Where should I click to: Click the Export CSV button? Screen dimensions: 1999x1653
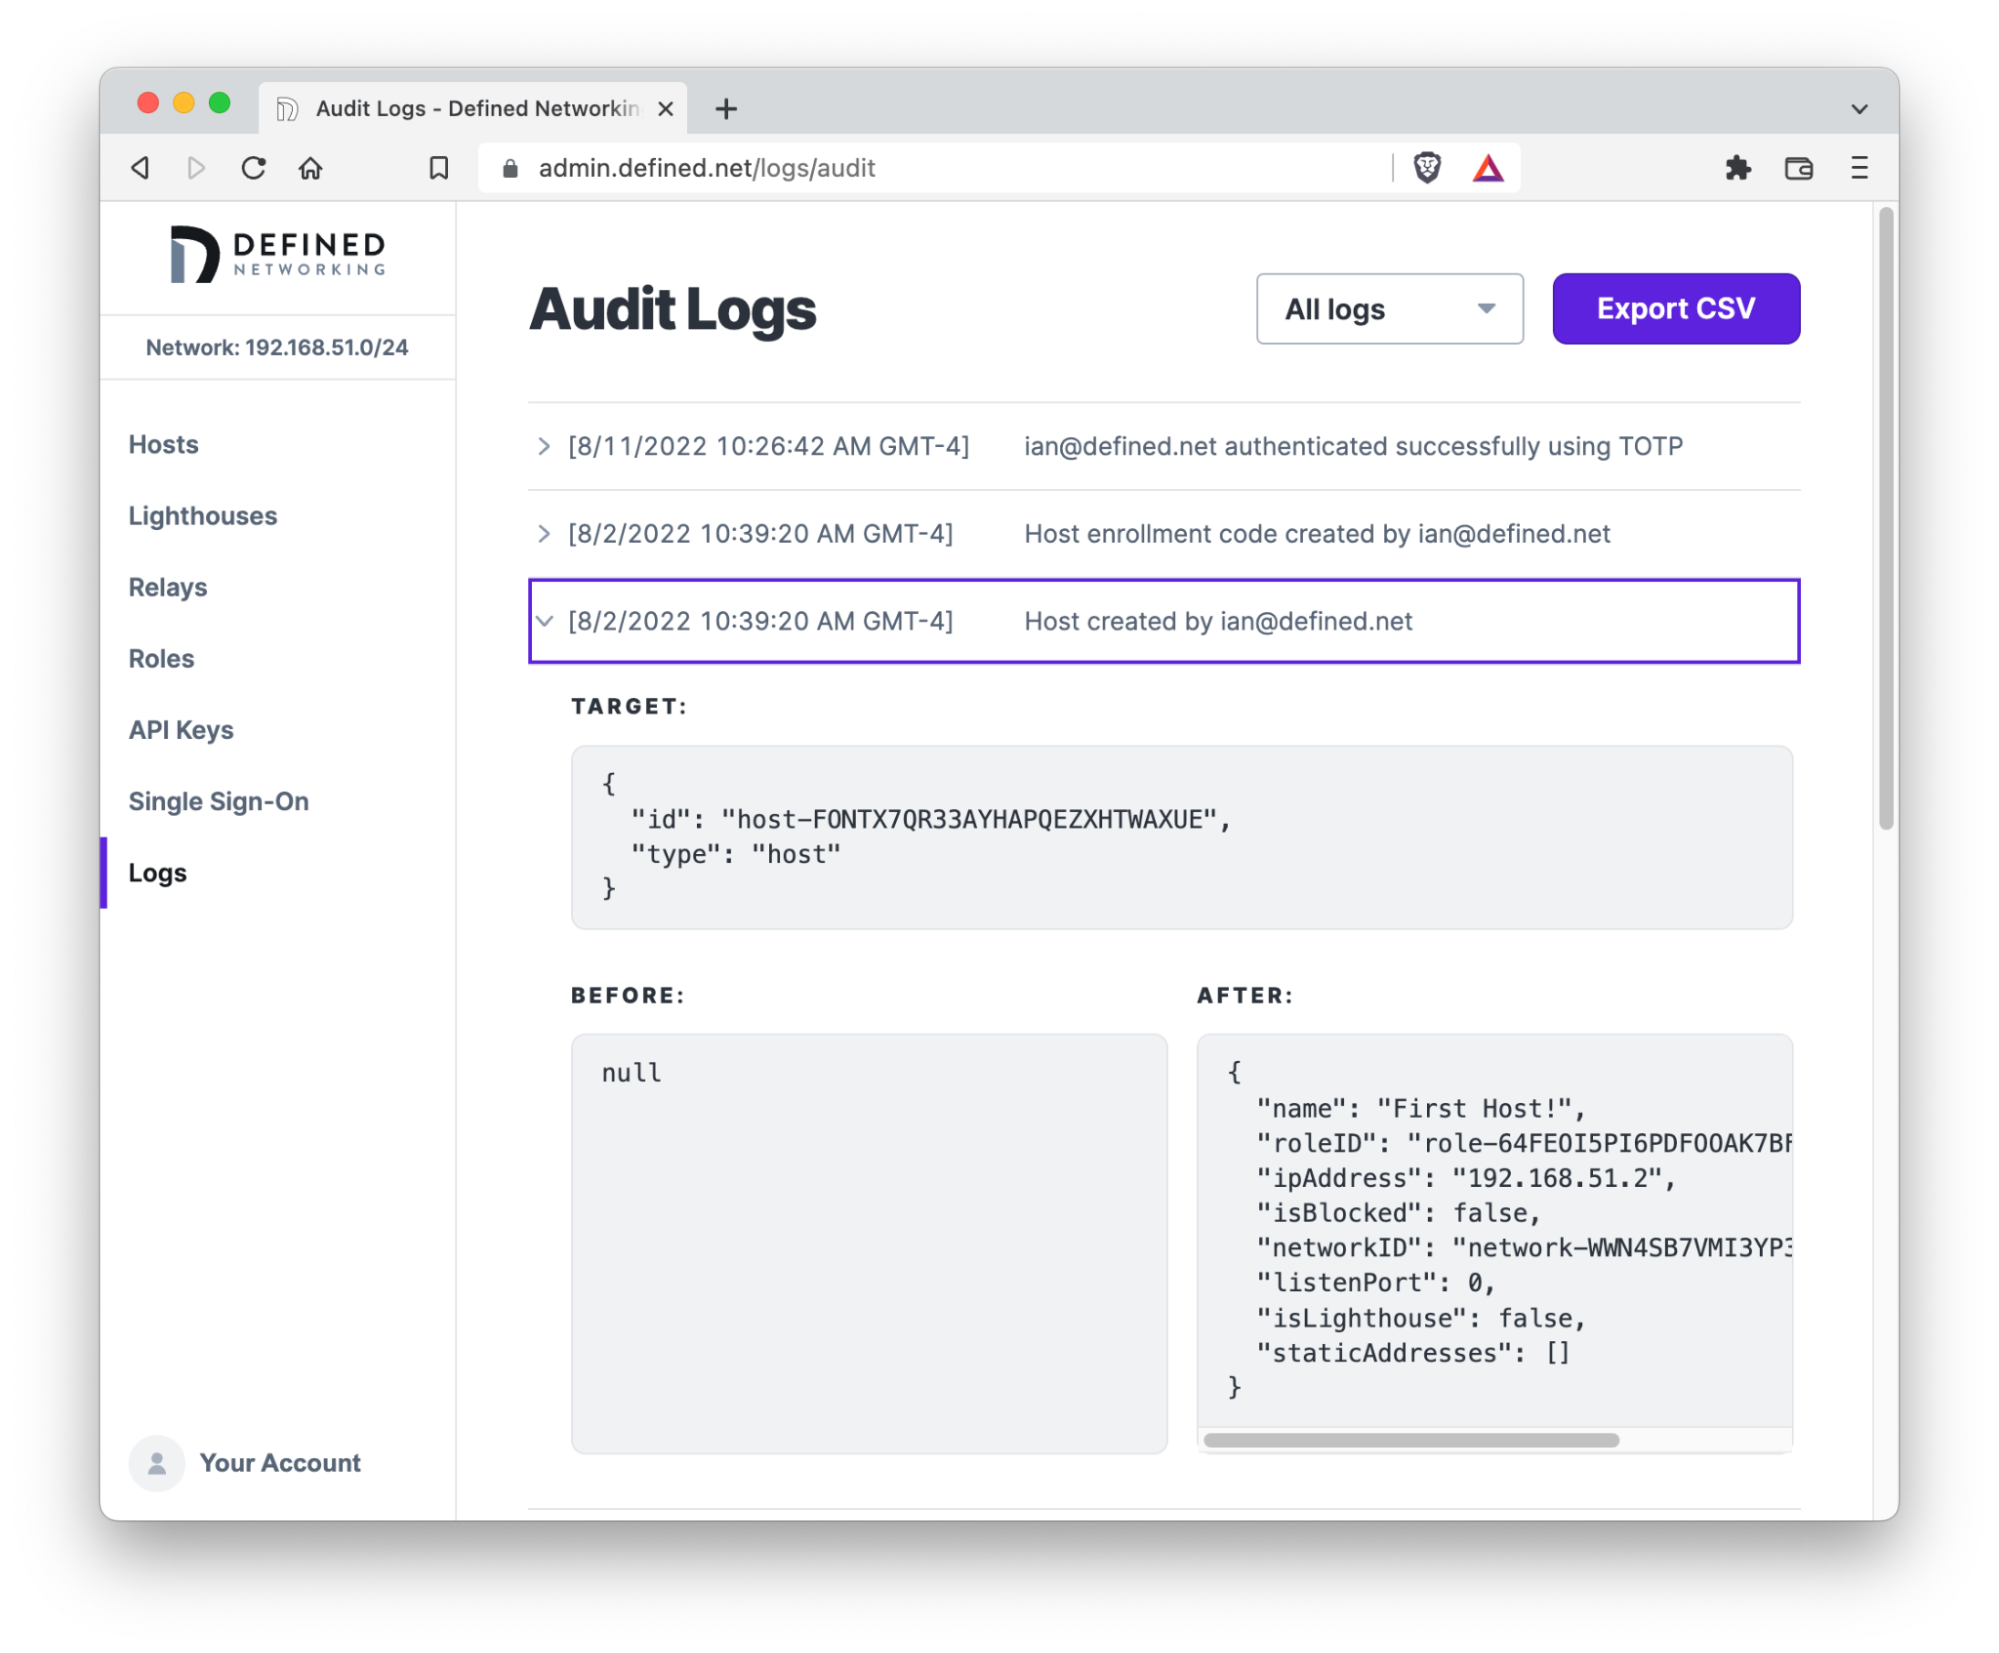tap(1675, 309)
